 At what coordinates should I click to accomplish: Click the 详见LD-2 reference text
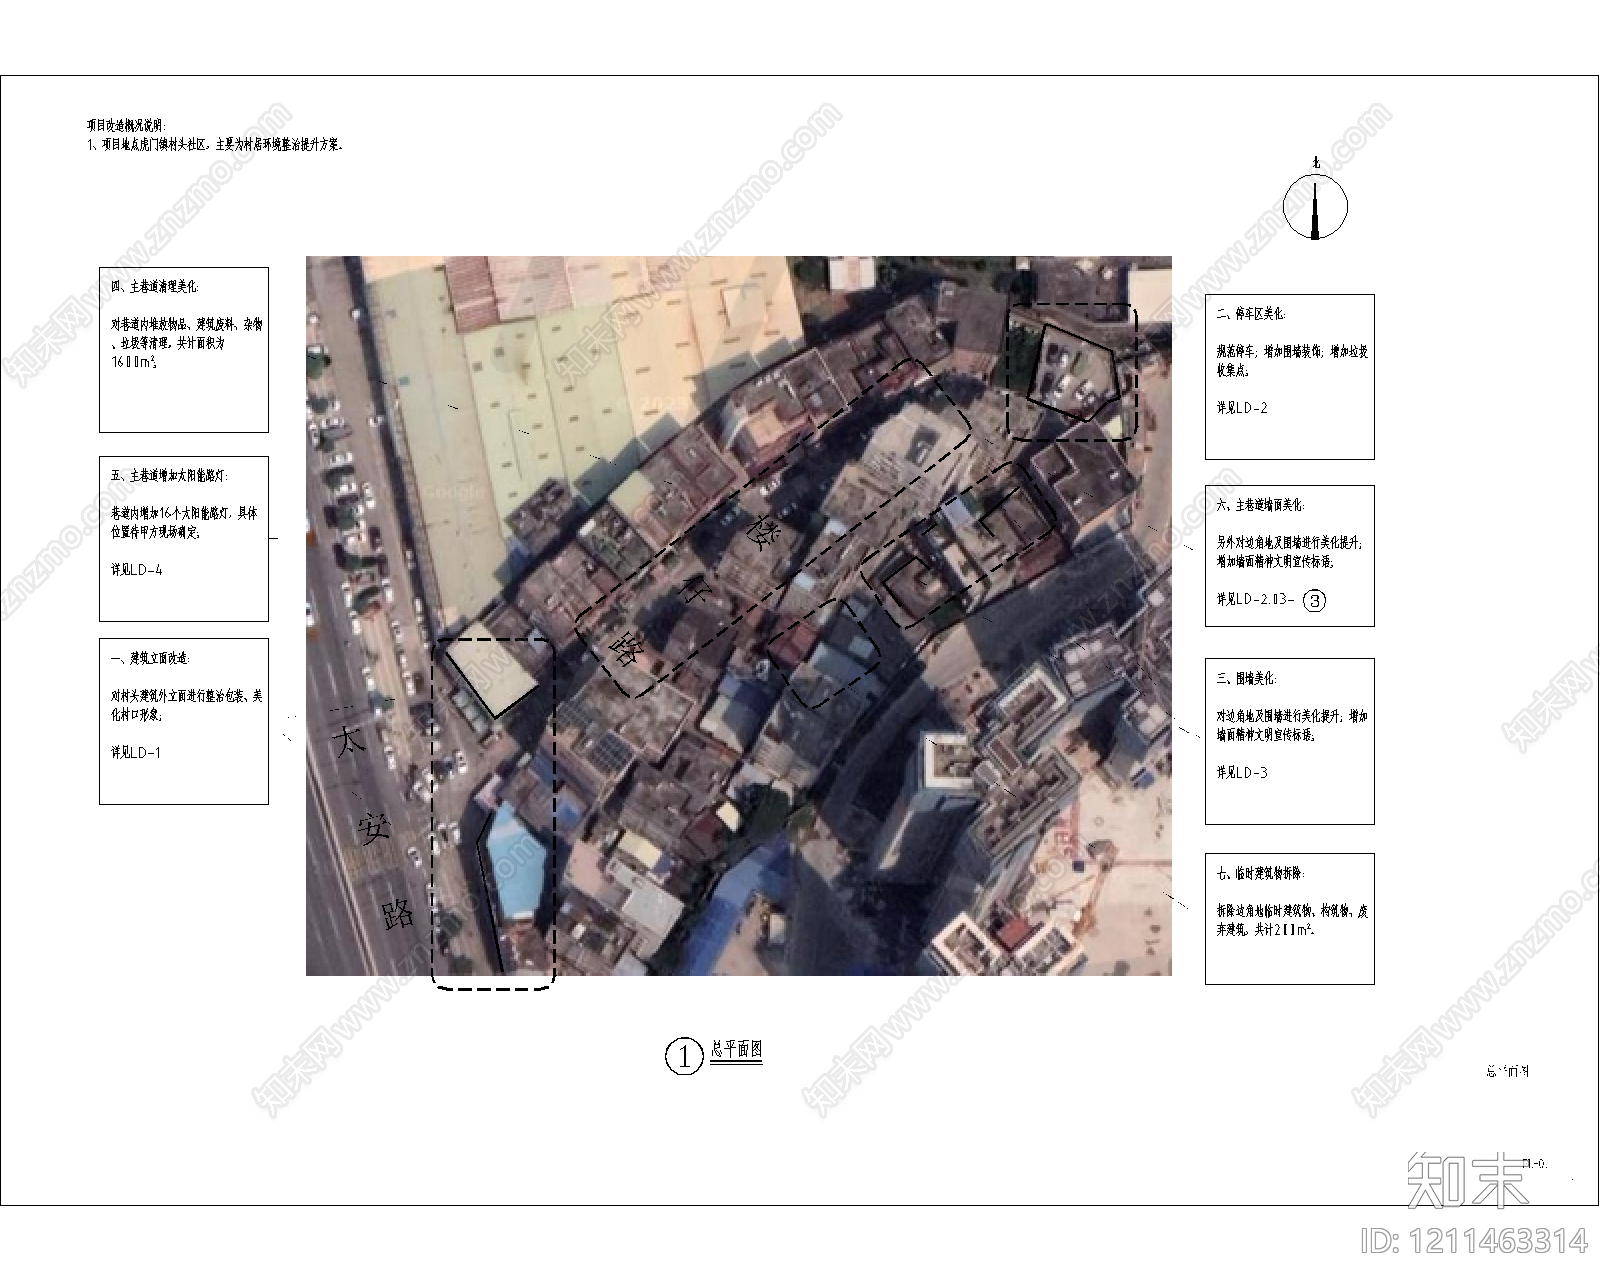coord(1242,408)
